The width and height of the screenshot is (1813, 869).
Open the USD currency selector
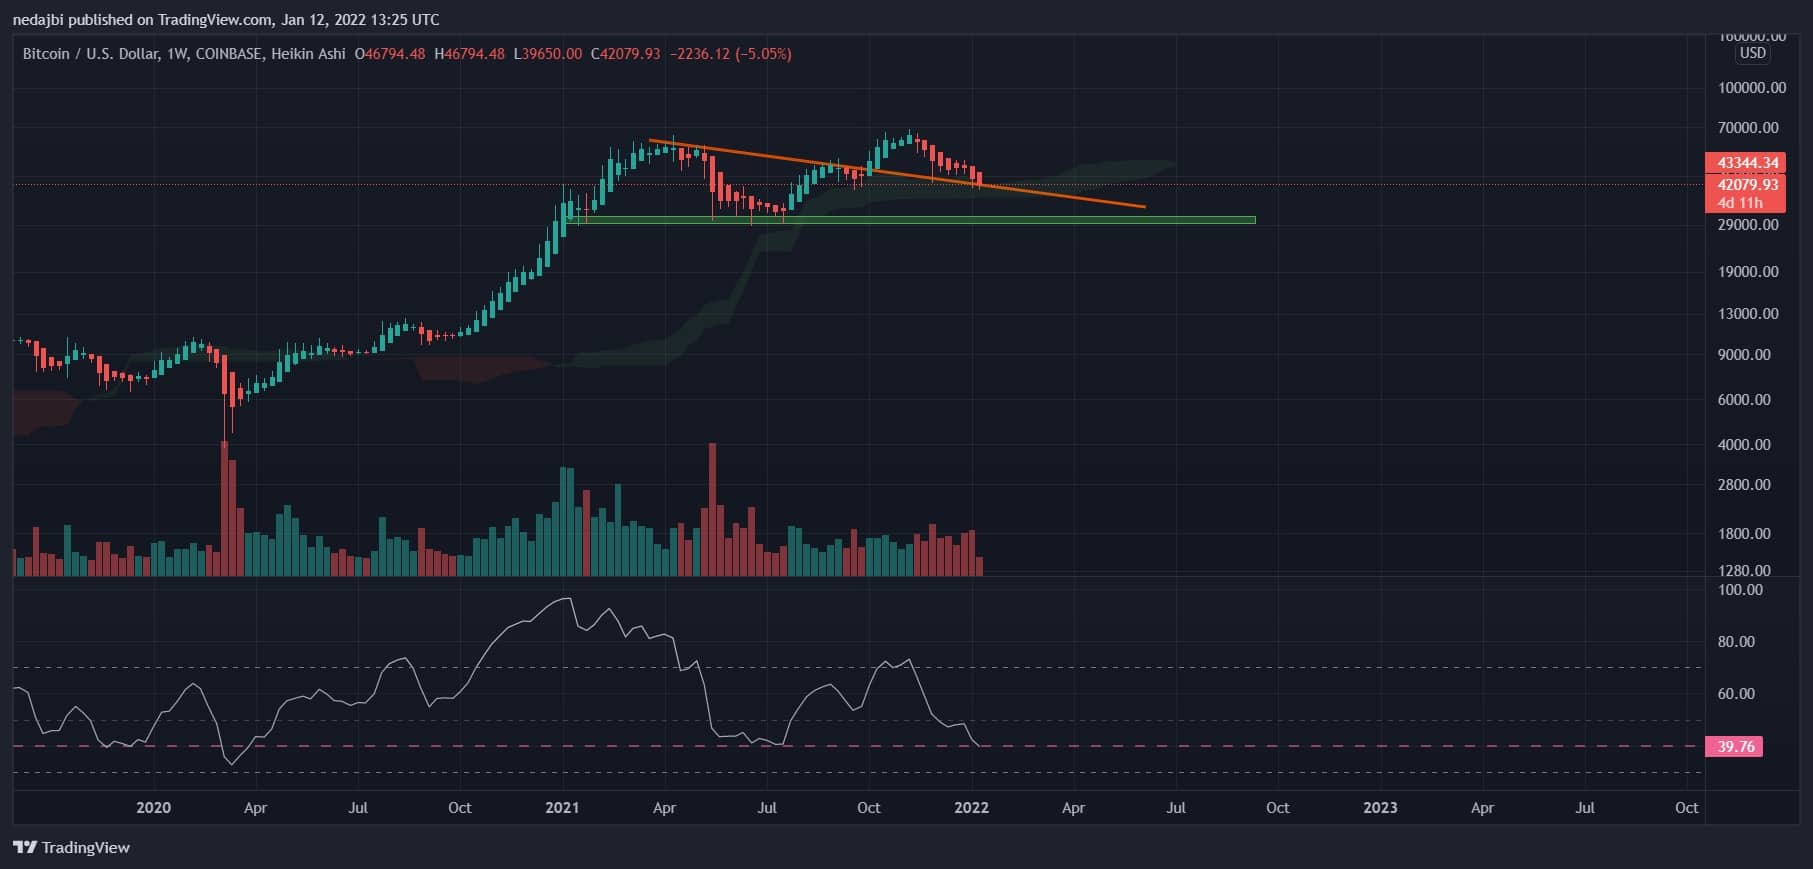click(x=1752, y=53)
